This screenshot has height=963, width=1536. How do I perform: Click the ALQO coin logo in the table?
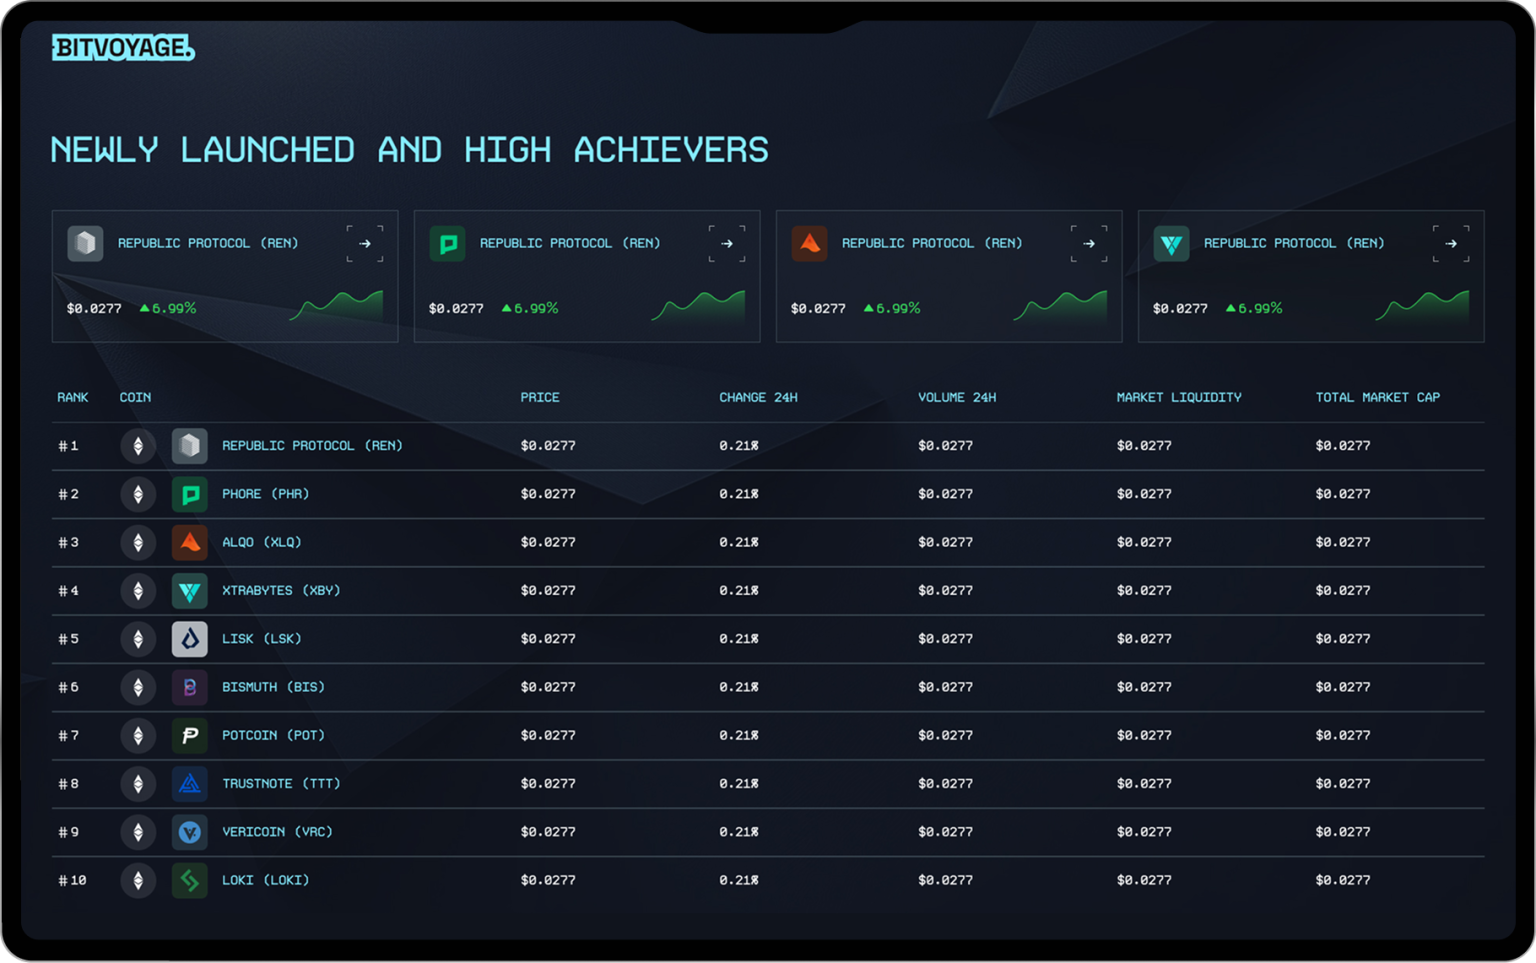coord(190,542)
